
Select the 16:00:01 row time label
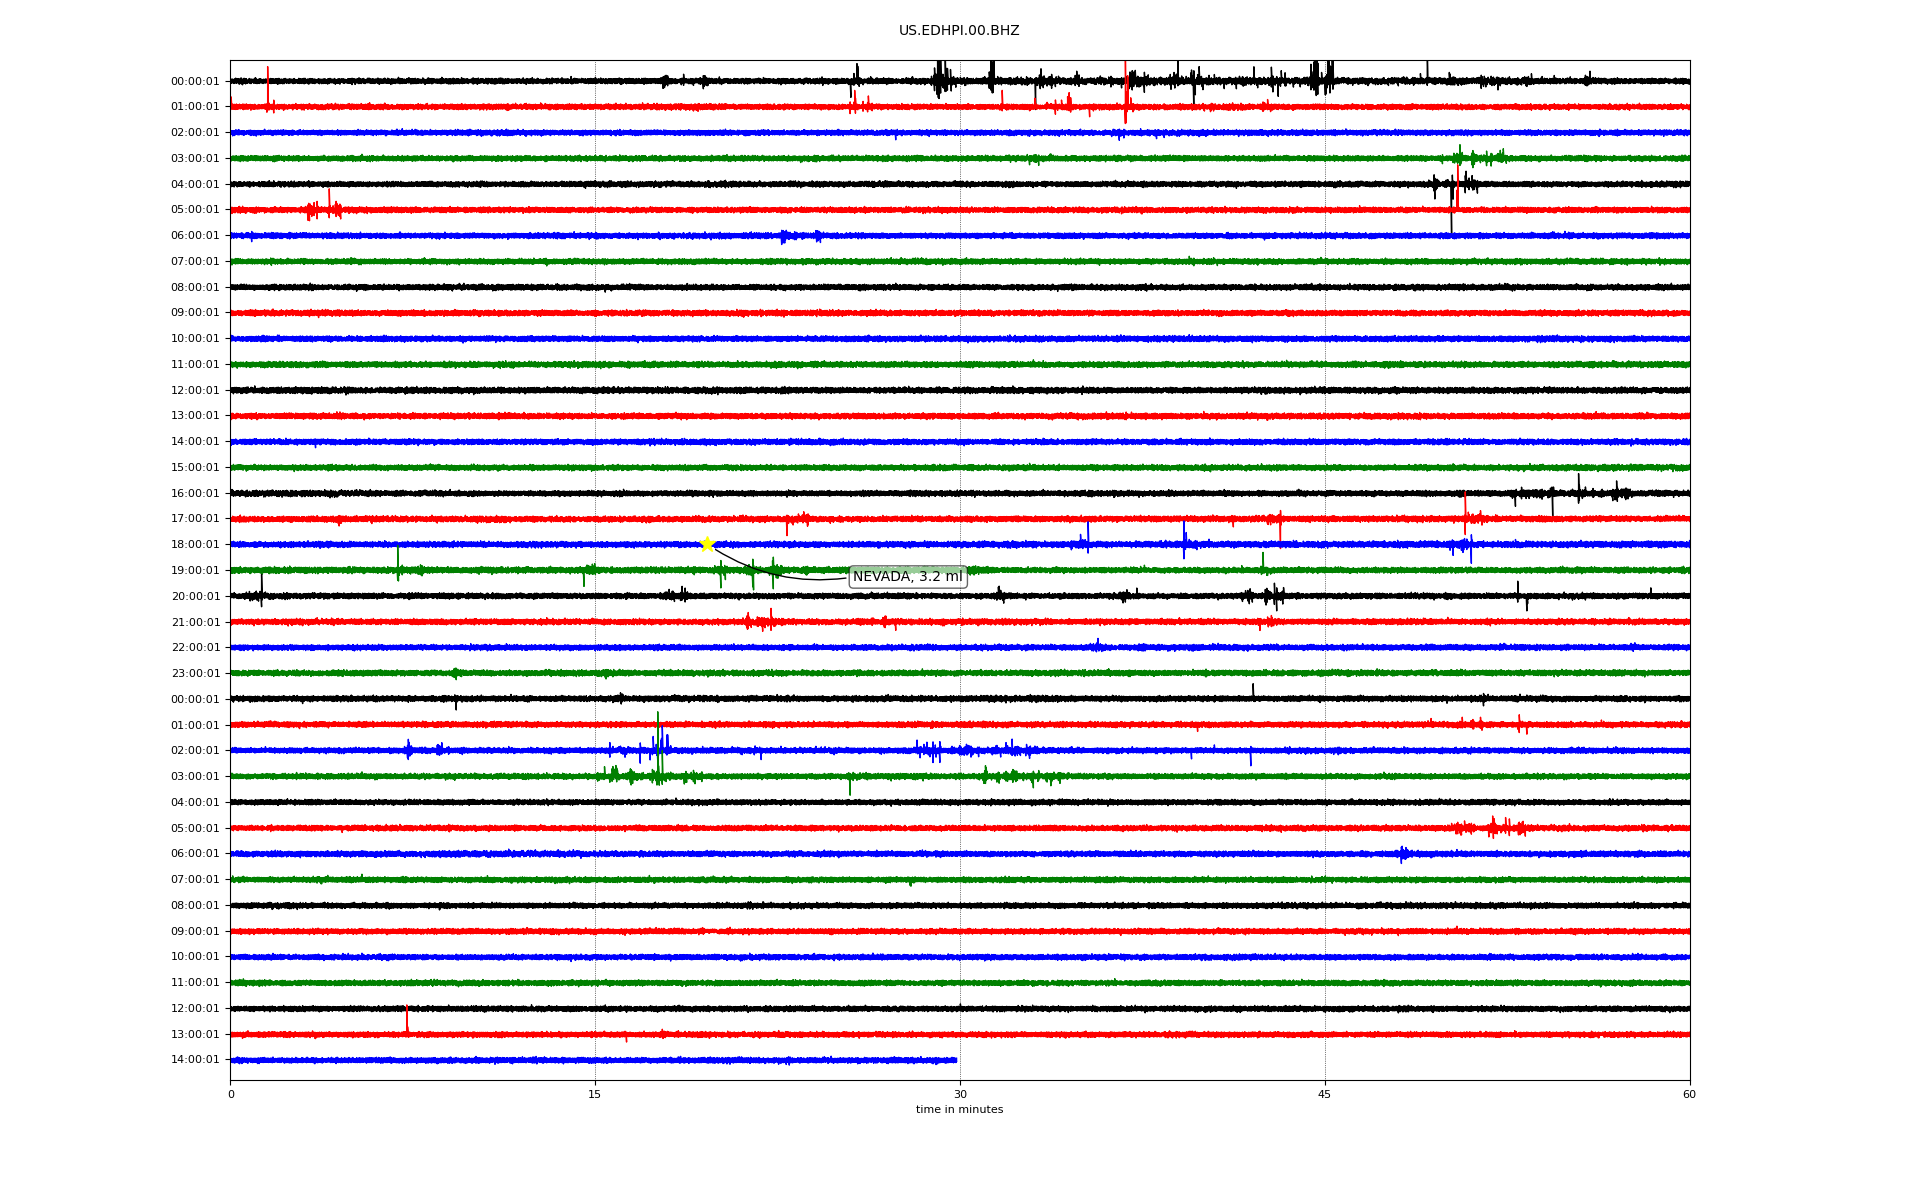[x=195, y=494]
